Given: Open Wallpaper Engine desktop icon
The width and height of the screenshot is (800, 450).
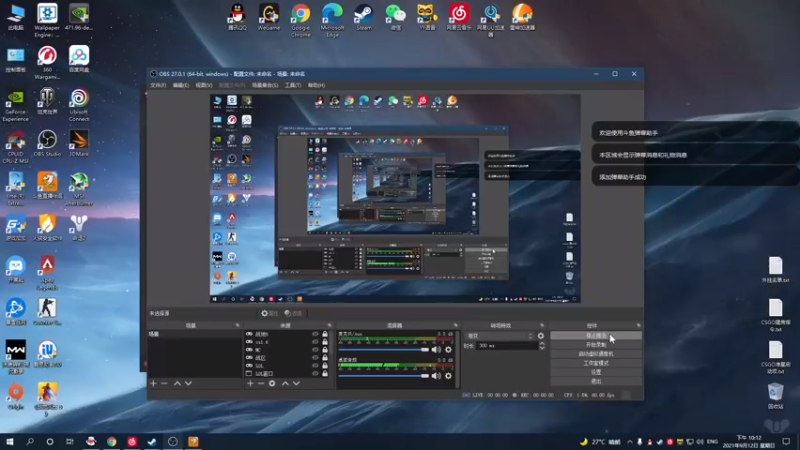Looking at the screenshot, I should [47, 20].
